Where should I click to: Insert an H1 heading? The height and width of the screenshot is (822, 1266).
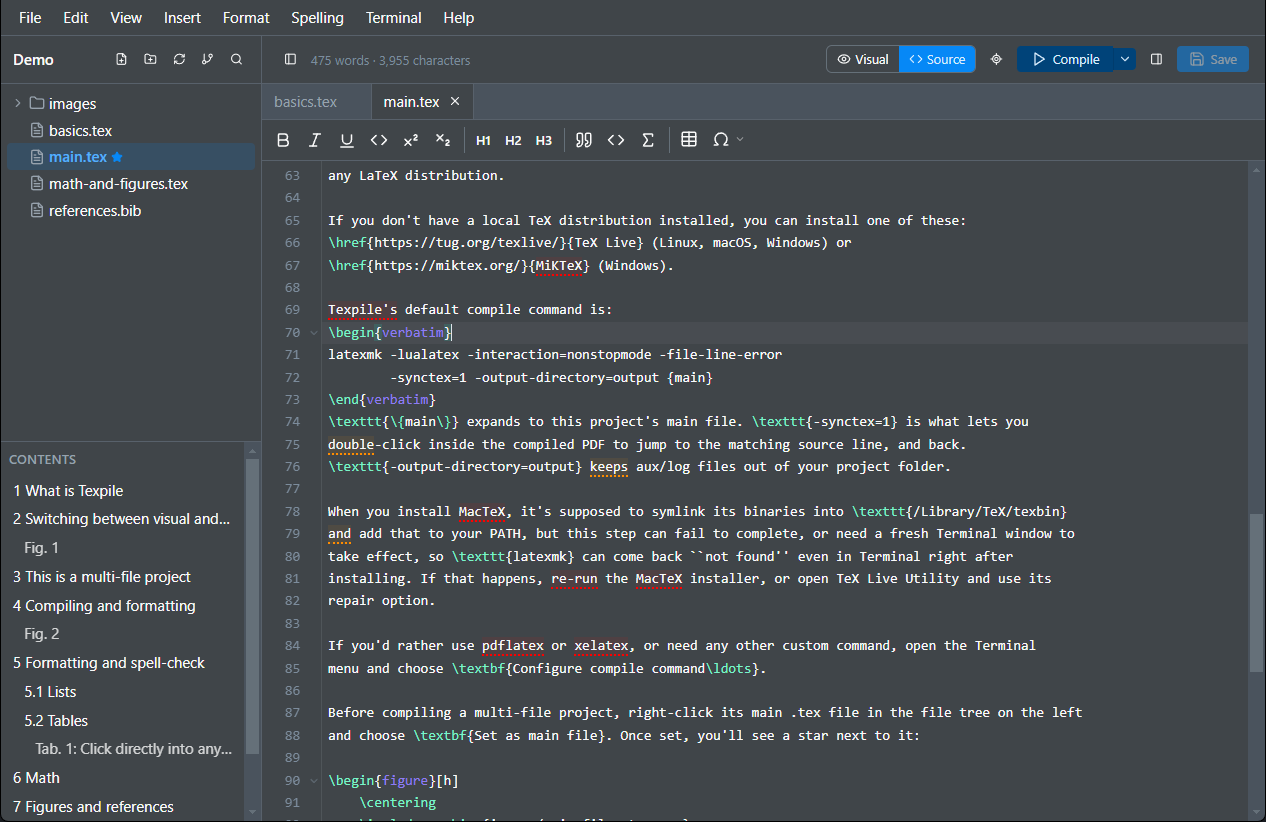(483, 140)
